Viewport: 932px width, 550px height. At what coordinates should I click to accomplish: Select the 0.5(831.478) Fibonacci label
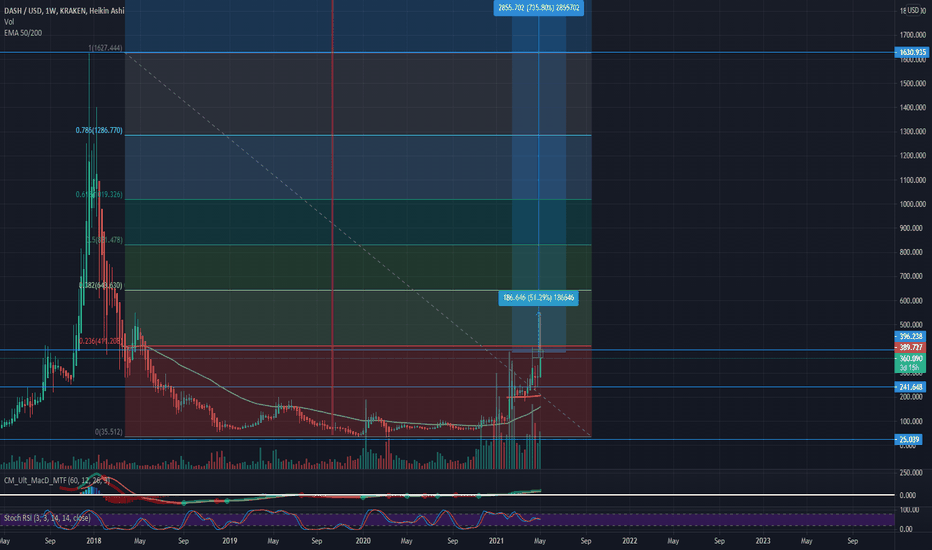(105, 240)
